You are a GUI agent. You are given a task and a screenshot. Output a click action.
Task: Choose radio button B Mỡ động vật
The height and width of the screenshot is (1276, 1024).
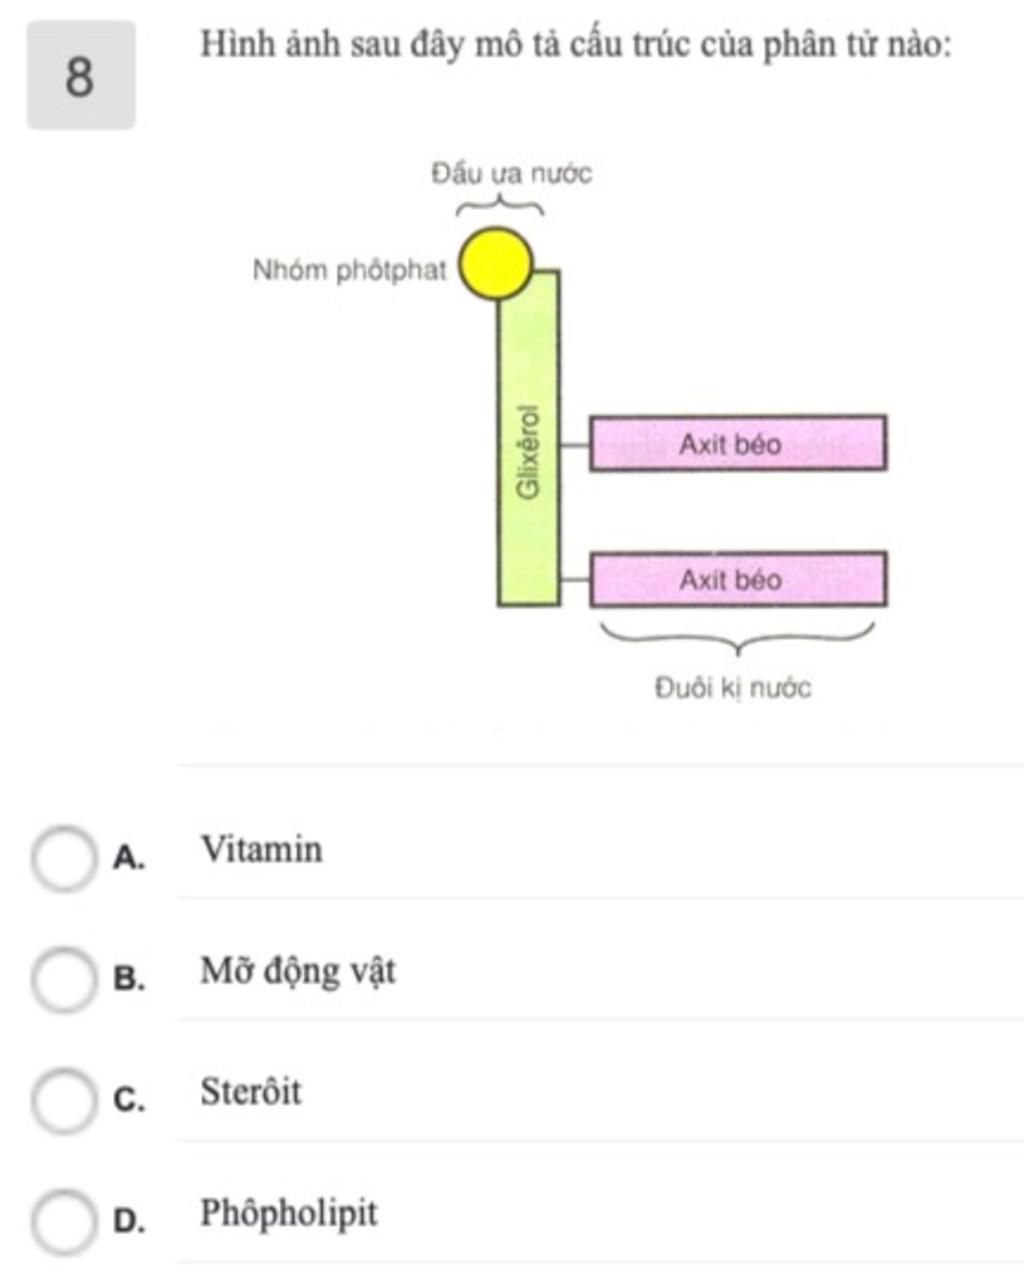63,980
